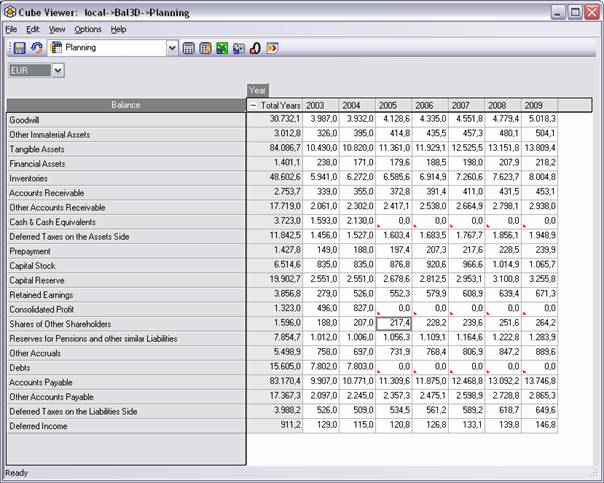This screenshot has width=604, height=483.
Task: Click the floppy disk Save icon
Action: click(x=19, y=47)
